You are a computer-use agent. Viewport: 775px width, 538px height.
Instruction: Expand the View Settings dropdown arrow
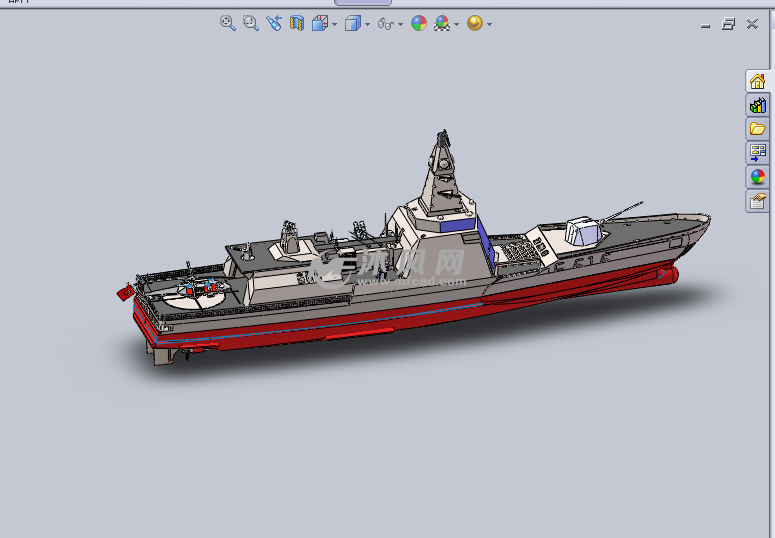[x=489, y=24]
